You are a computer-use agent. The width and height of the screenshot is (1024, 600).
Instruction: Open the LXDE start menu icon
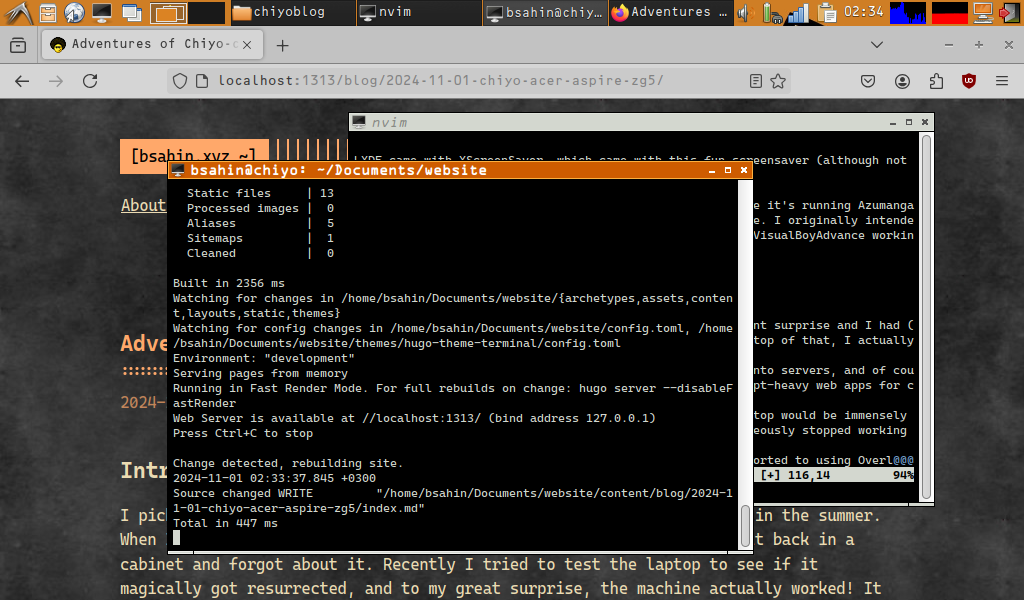pos(18,12)
